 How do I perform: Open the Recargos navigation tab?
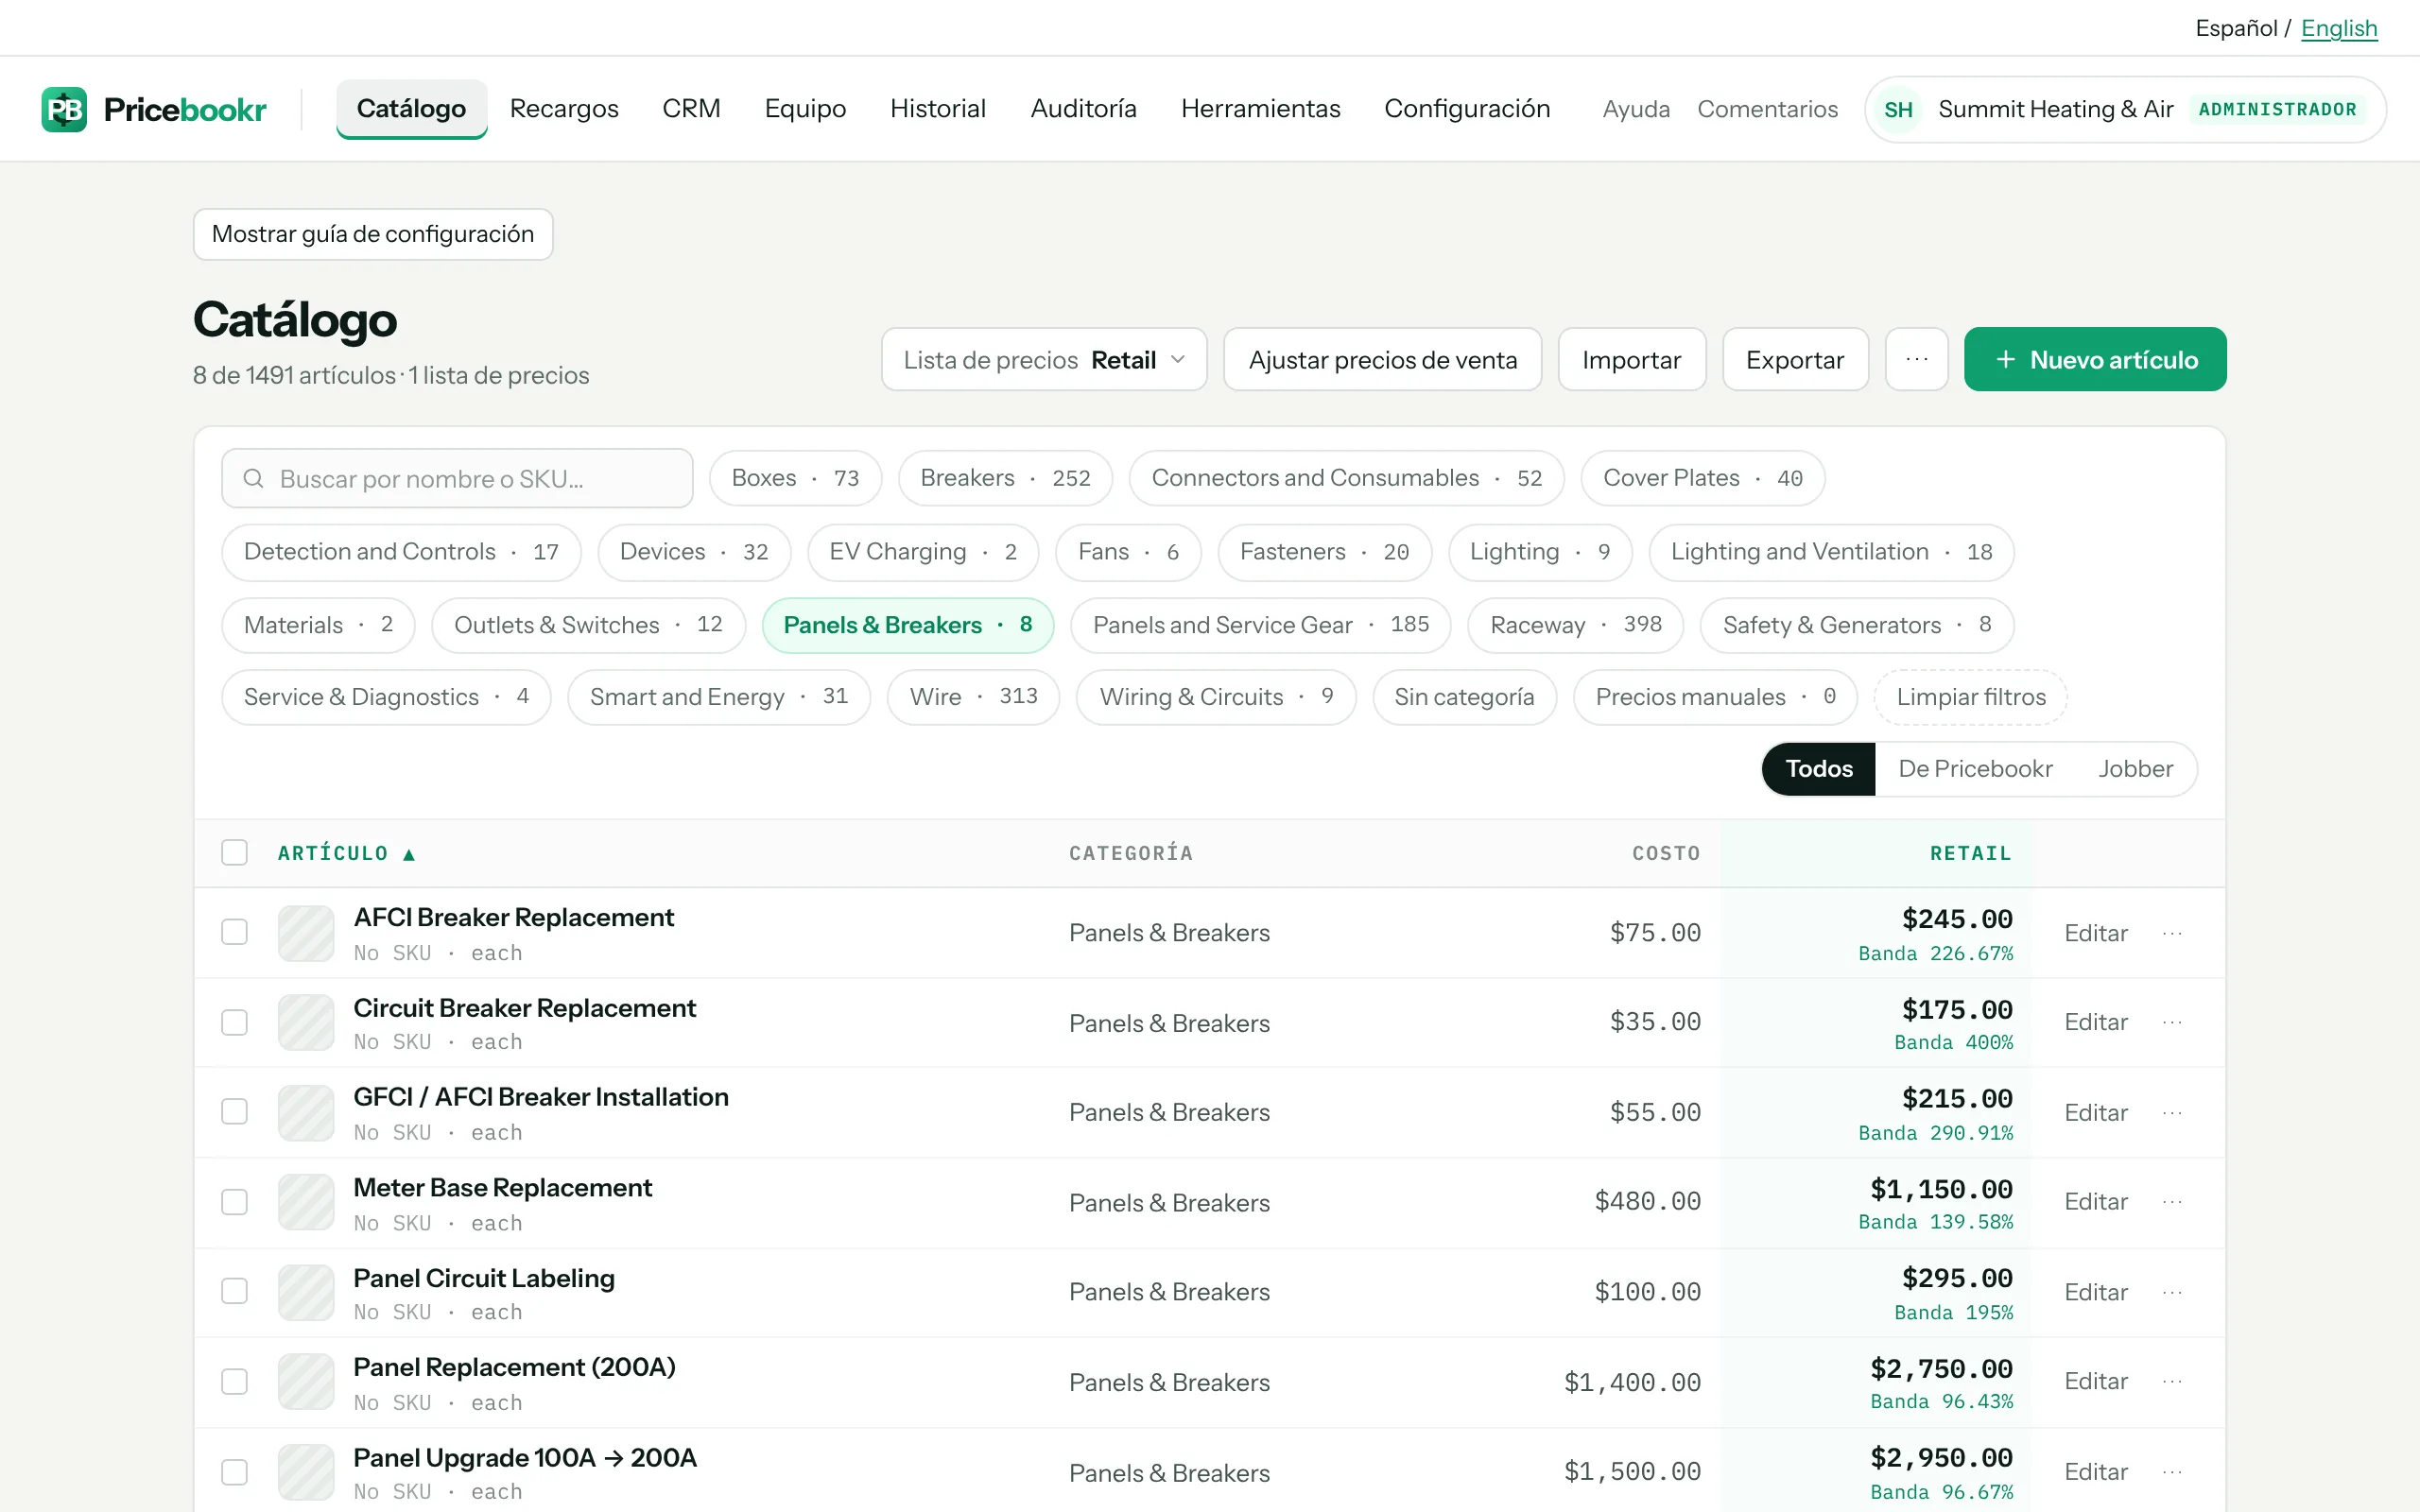click(564, 108)
